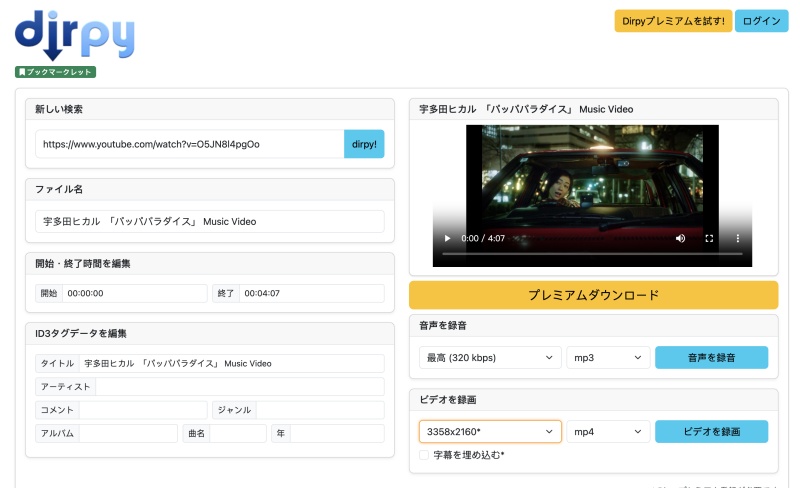Click the 音声を録音 button
Image resolution: width=800 pixels, height=488 pixels.
(711, 358)
